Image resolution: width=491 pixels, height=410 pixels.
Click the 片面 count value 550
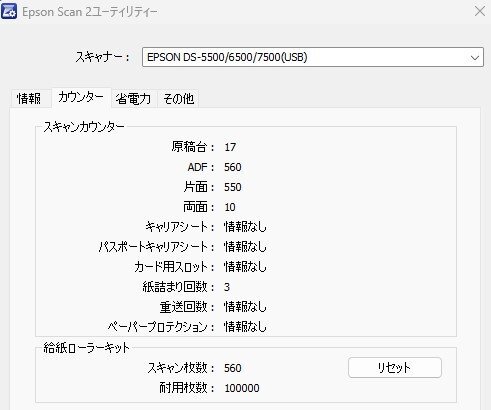pos(233,187)
